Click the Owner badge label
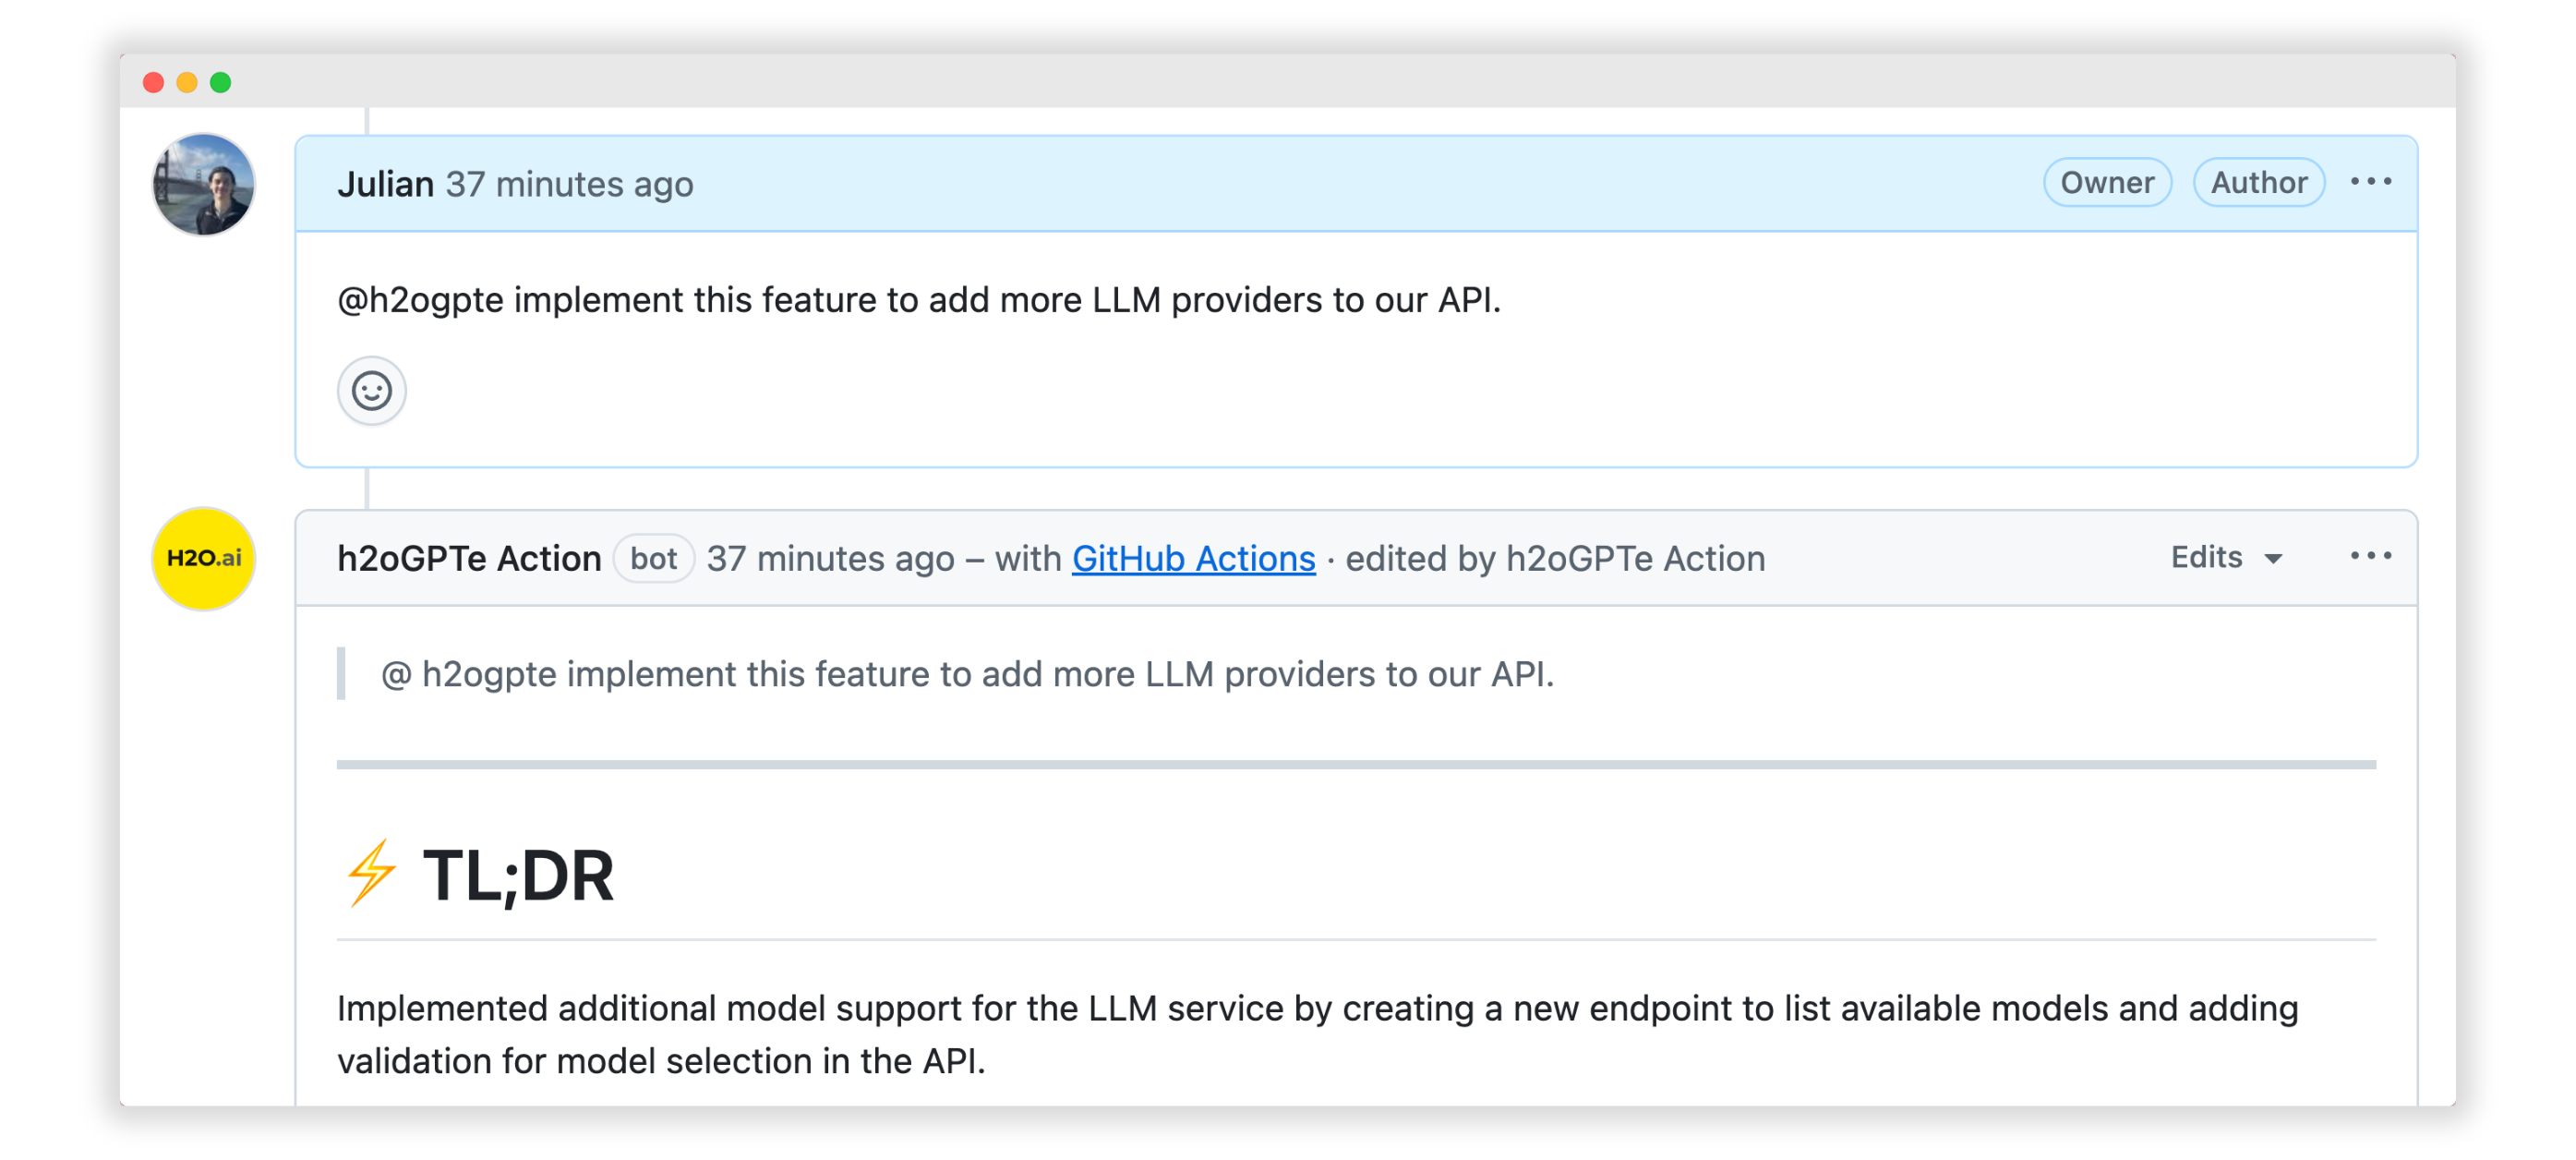This screenshot has height=1160, width=2576. click(x=2106, y=183)
